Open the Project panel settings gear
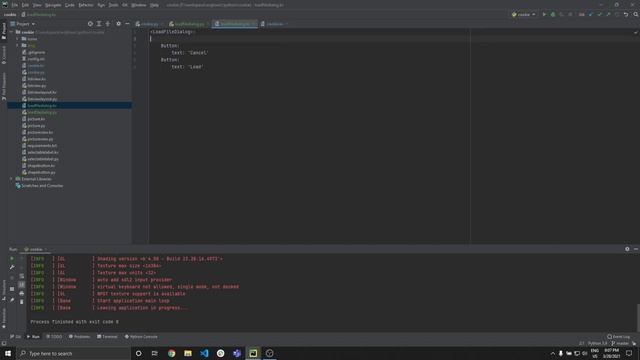The width and height of the screenshot is (640, 360). pyautogui.click(x=118, y=24)
